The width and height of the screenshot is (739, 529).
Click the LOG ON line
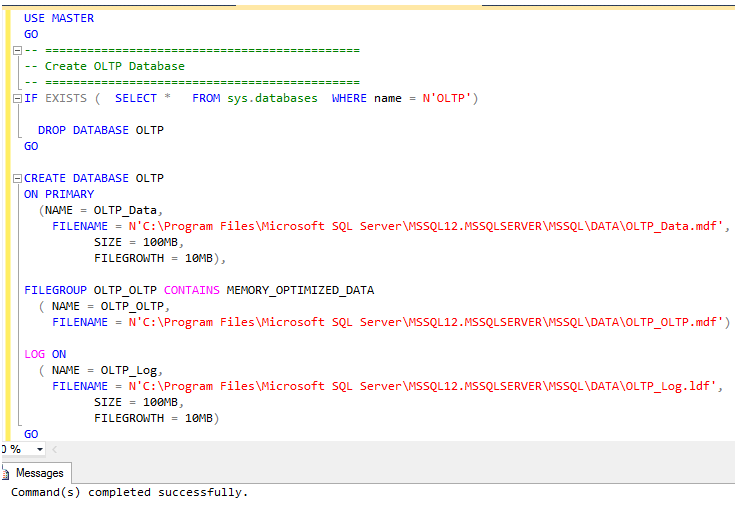click(45, 354)
